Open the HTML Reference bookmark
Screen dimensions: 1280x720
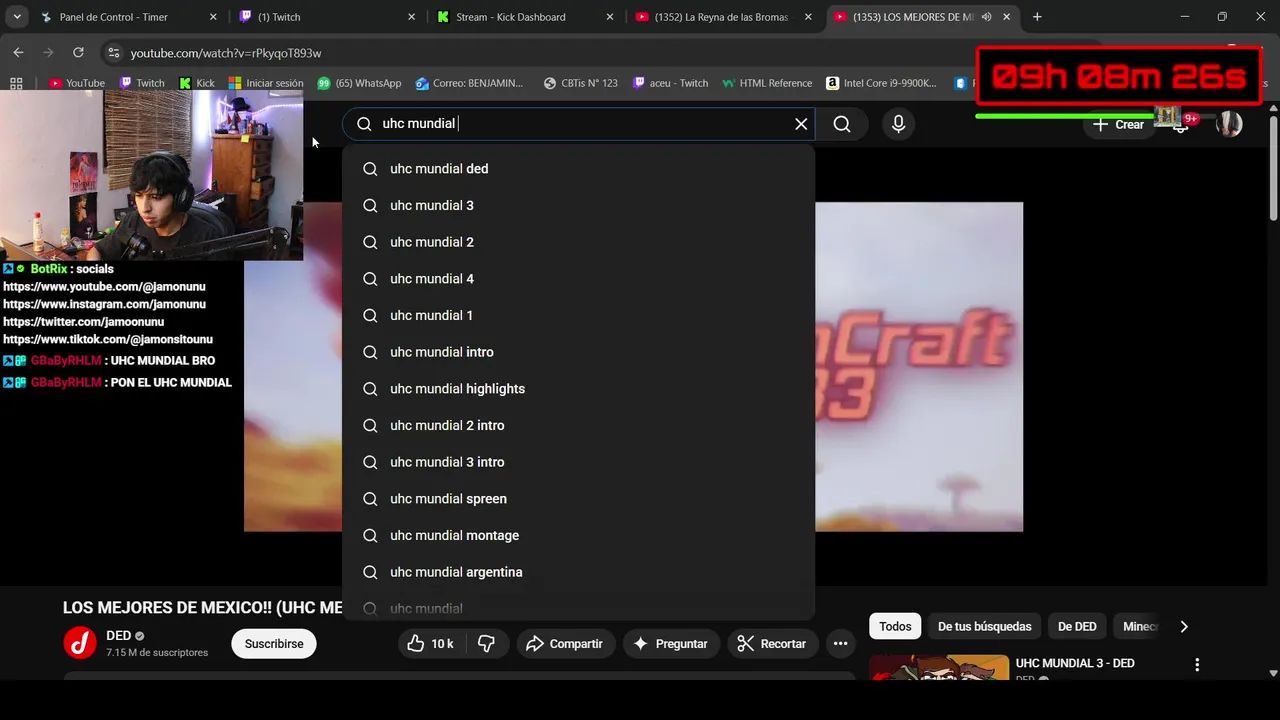click(768, 83)
